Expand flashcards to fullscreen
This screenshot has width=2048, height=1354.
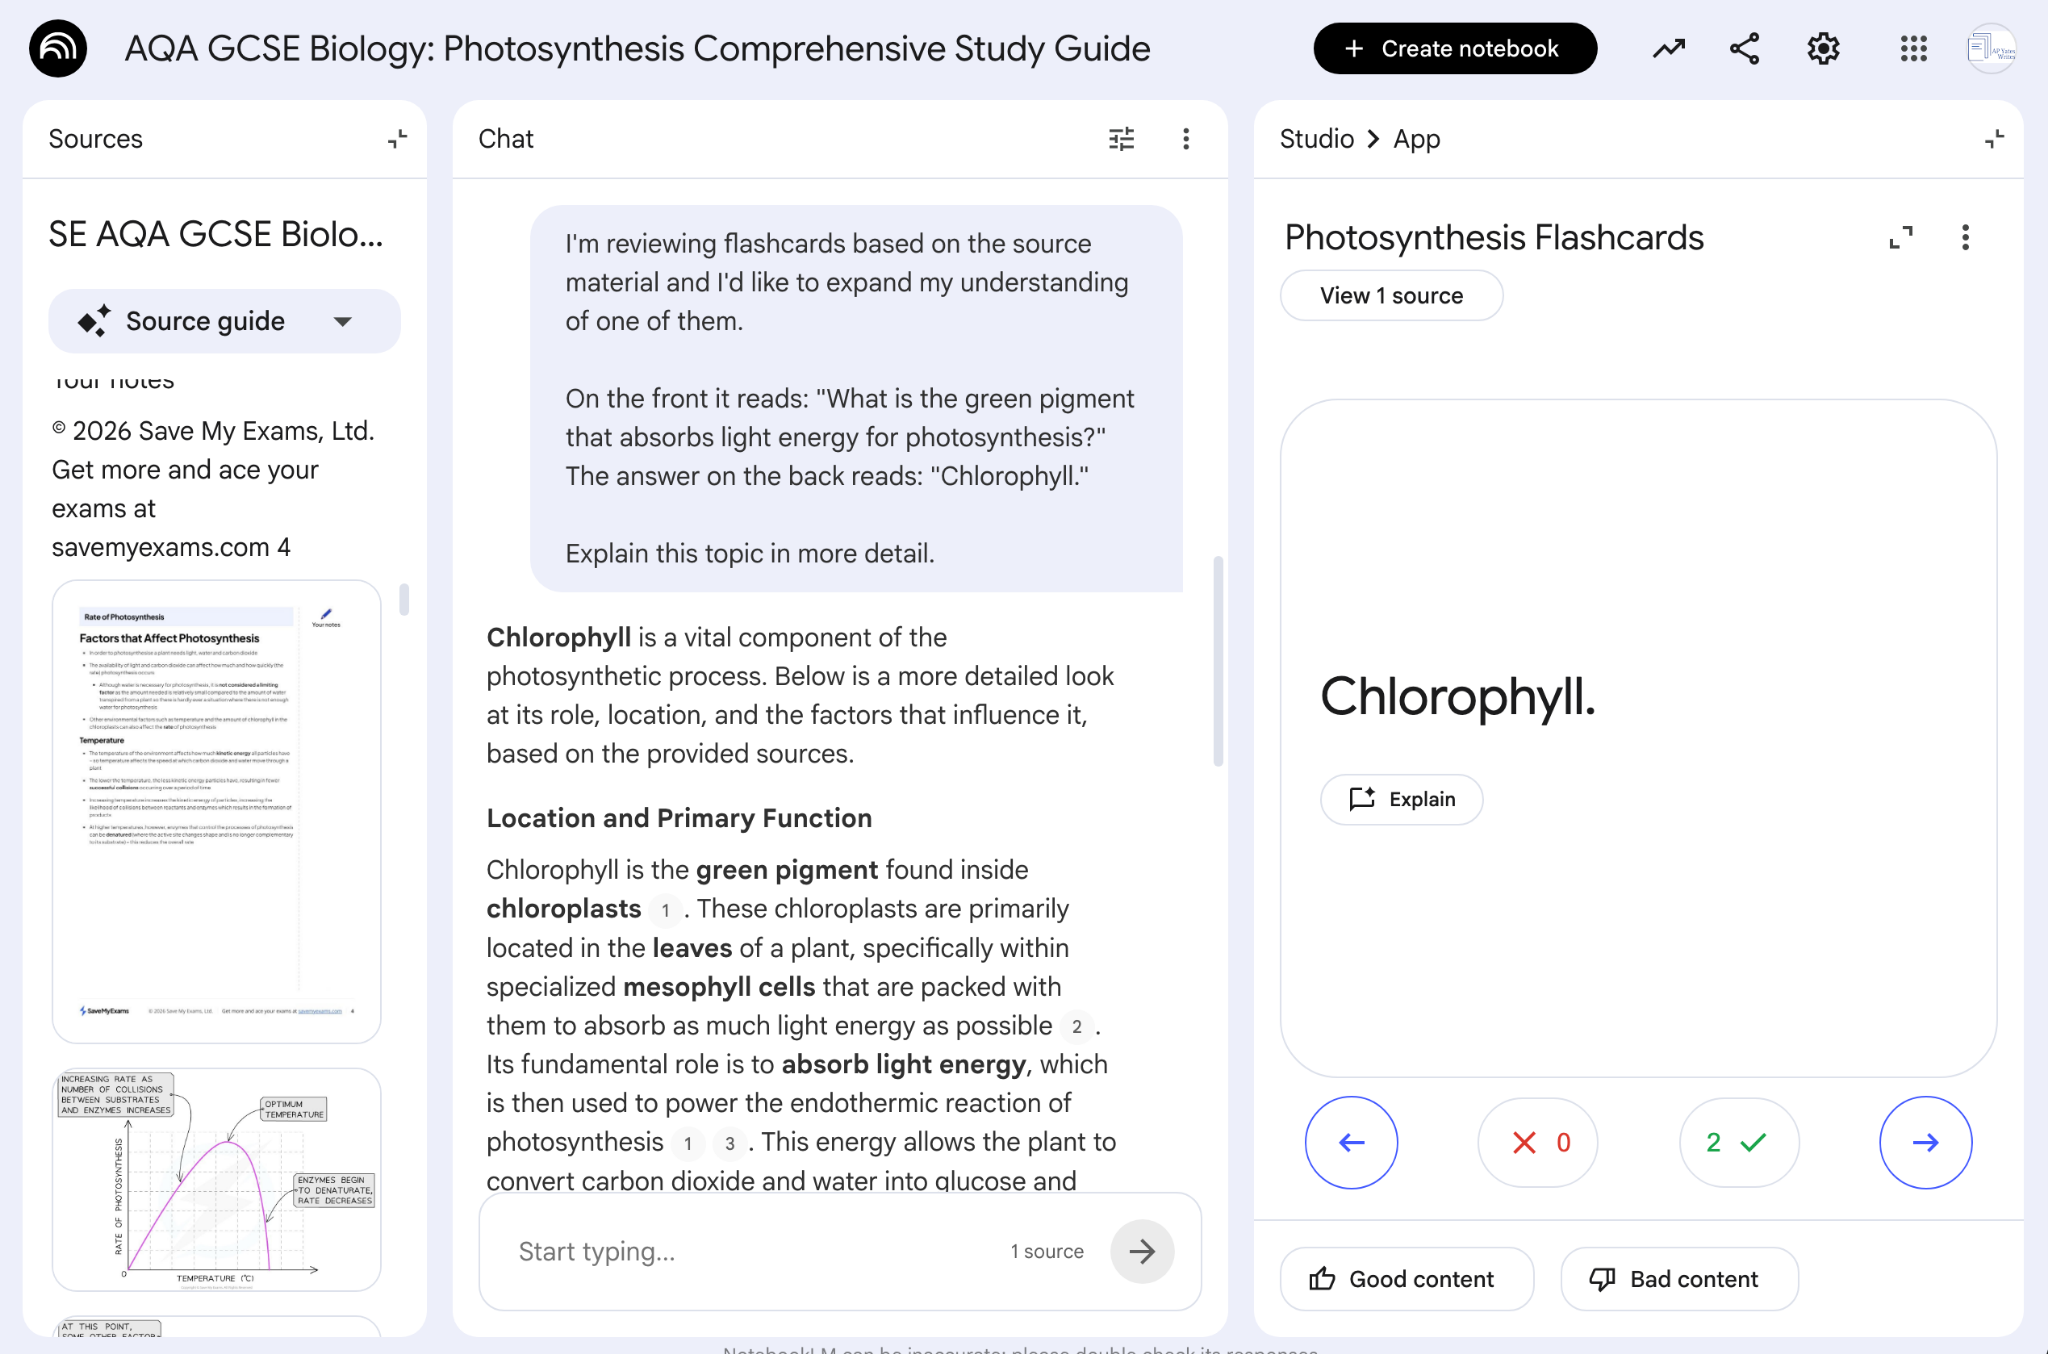(1901, 237)
